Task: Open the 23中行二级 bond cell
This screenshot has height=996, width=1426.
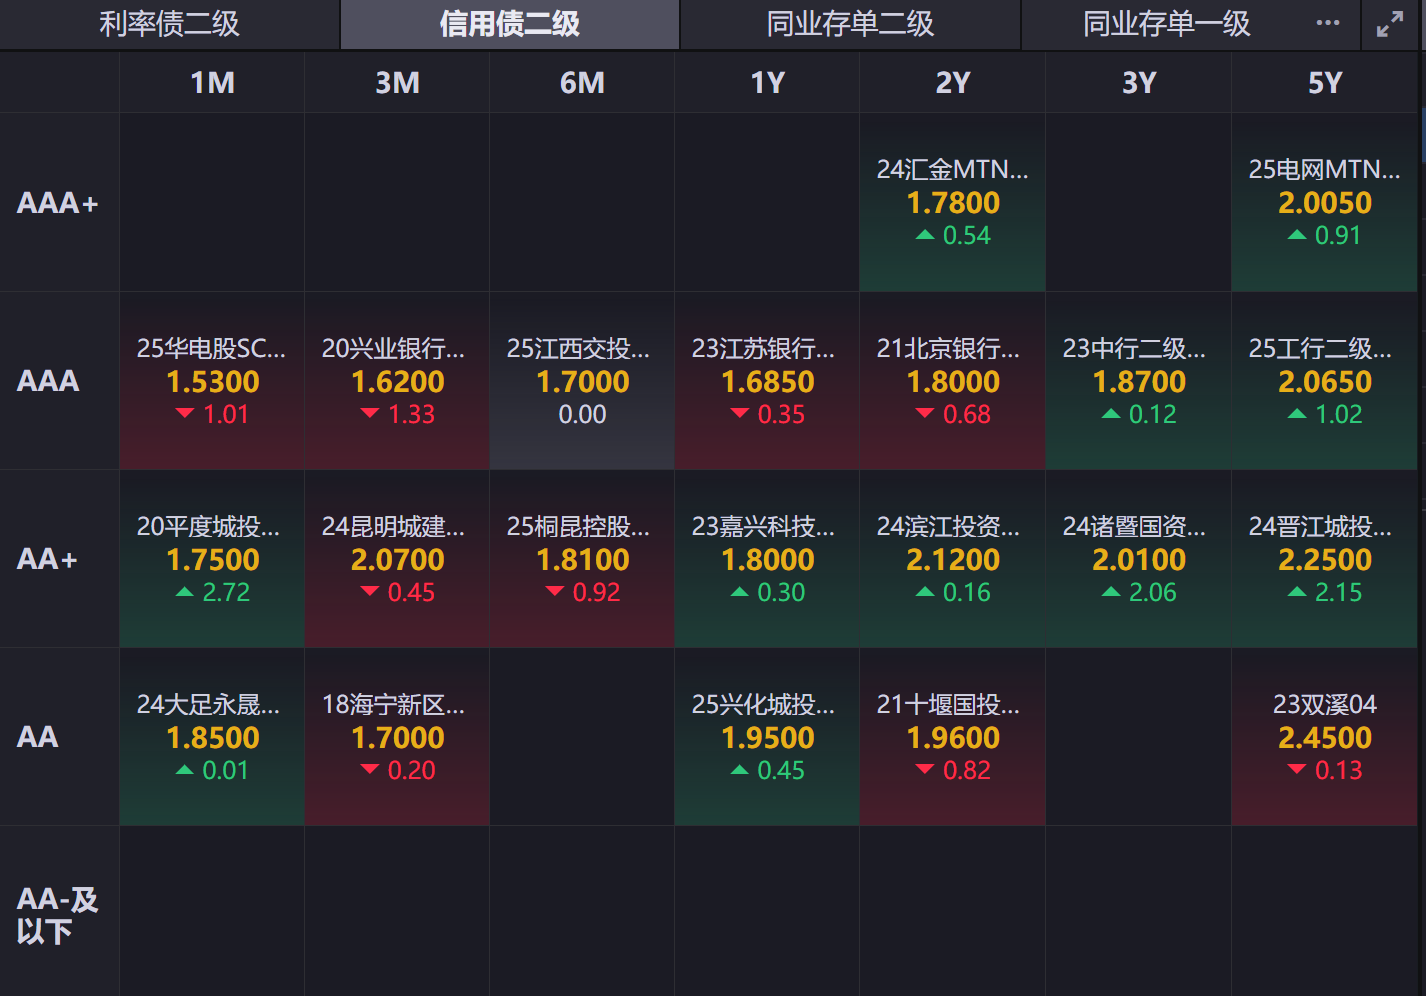Action: coord(1138,381)
